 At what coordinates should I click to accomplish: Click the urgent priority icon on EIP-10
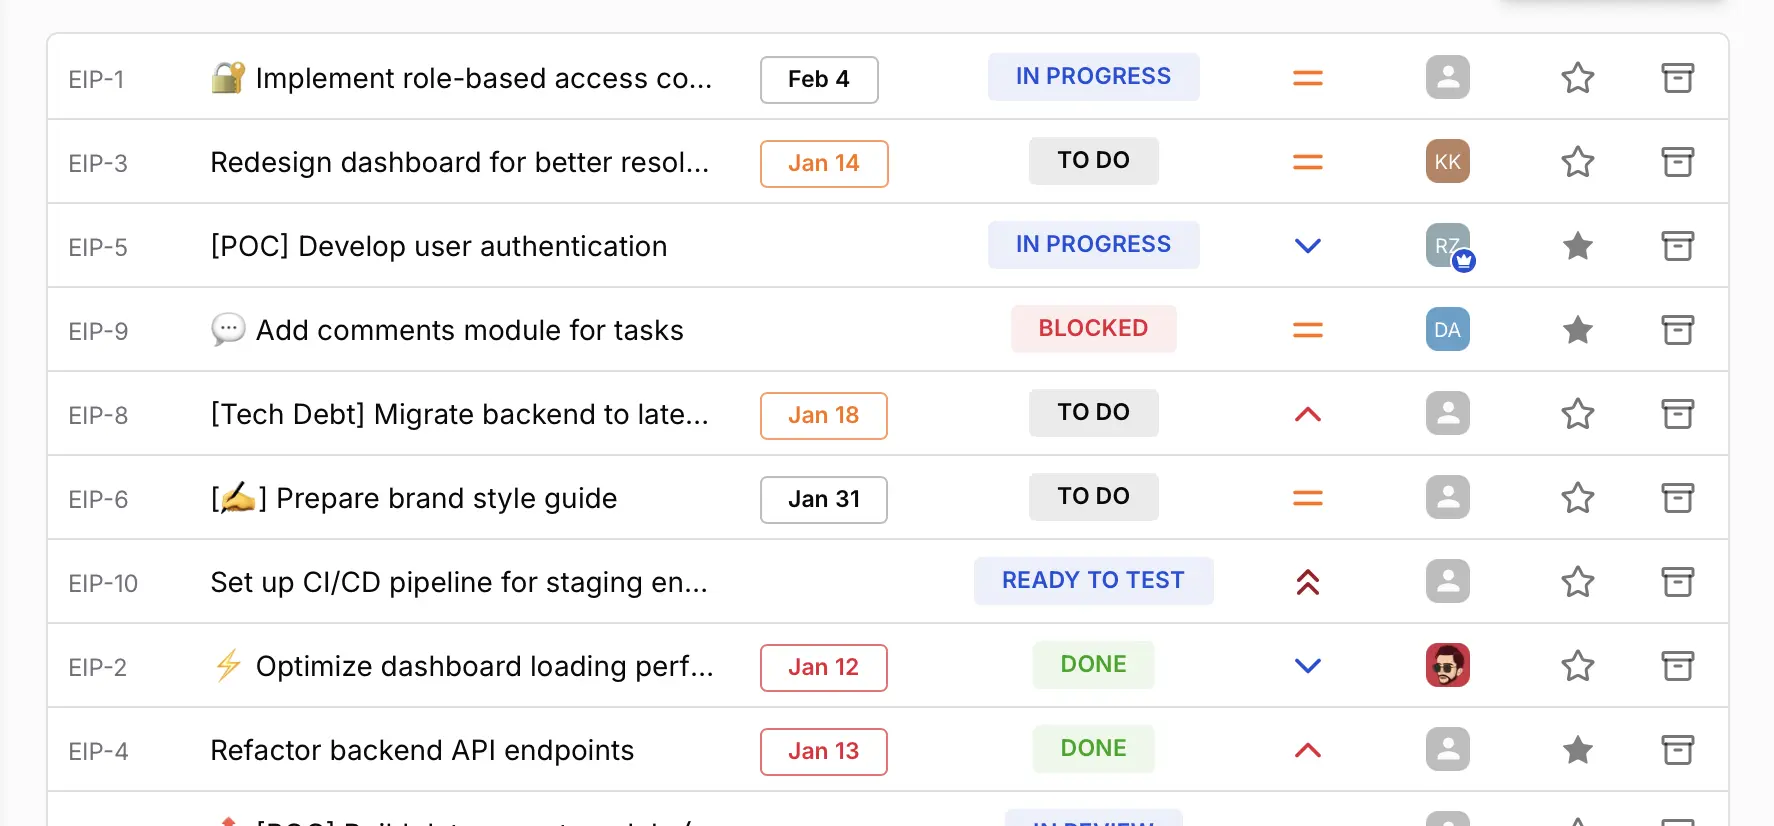pyautogui.click(x=1307, y=581)
